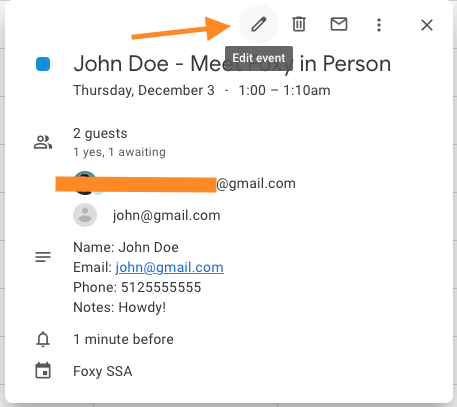Click the date Thursday, December 3
457x407 pixels.
pos(144,90)
